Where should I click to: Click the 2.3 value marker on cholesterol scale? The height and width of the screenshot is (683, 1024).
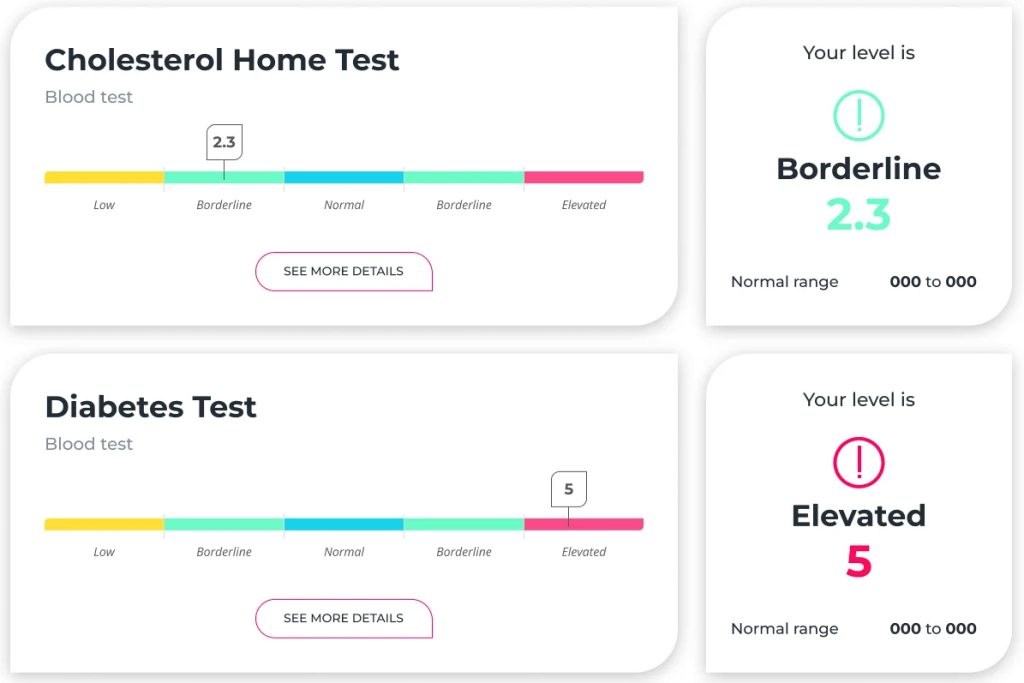[x=224, y=143]
